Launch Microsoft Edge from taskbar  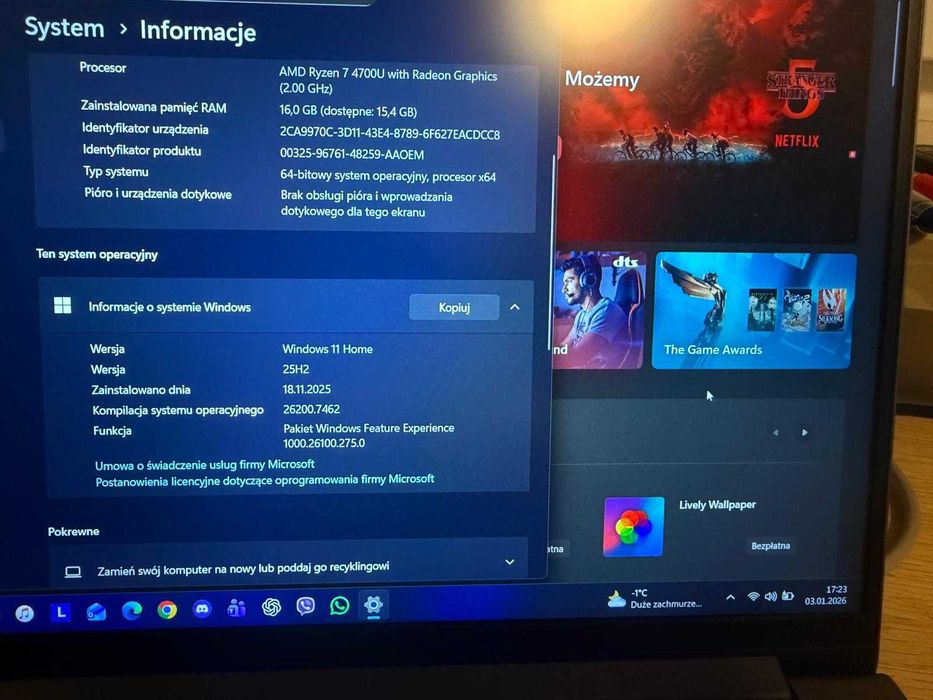coord(132,610)
